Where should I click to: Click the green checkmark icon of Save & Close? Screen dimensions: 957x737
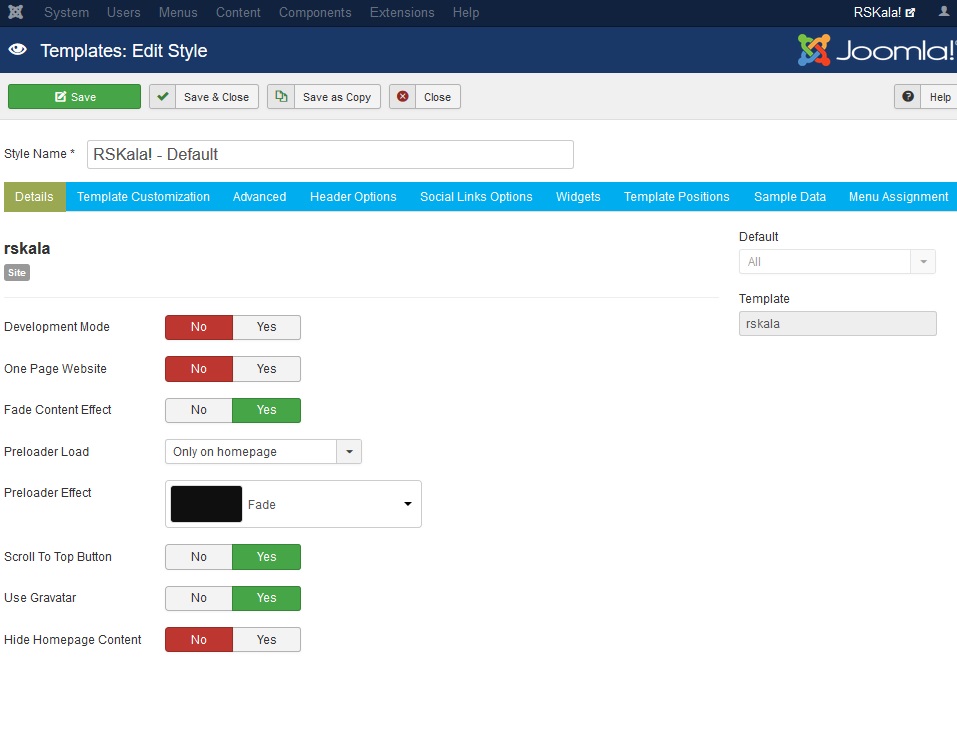[162, 96]
